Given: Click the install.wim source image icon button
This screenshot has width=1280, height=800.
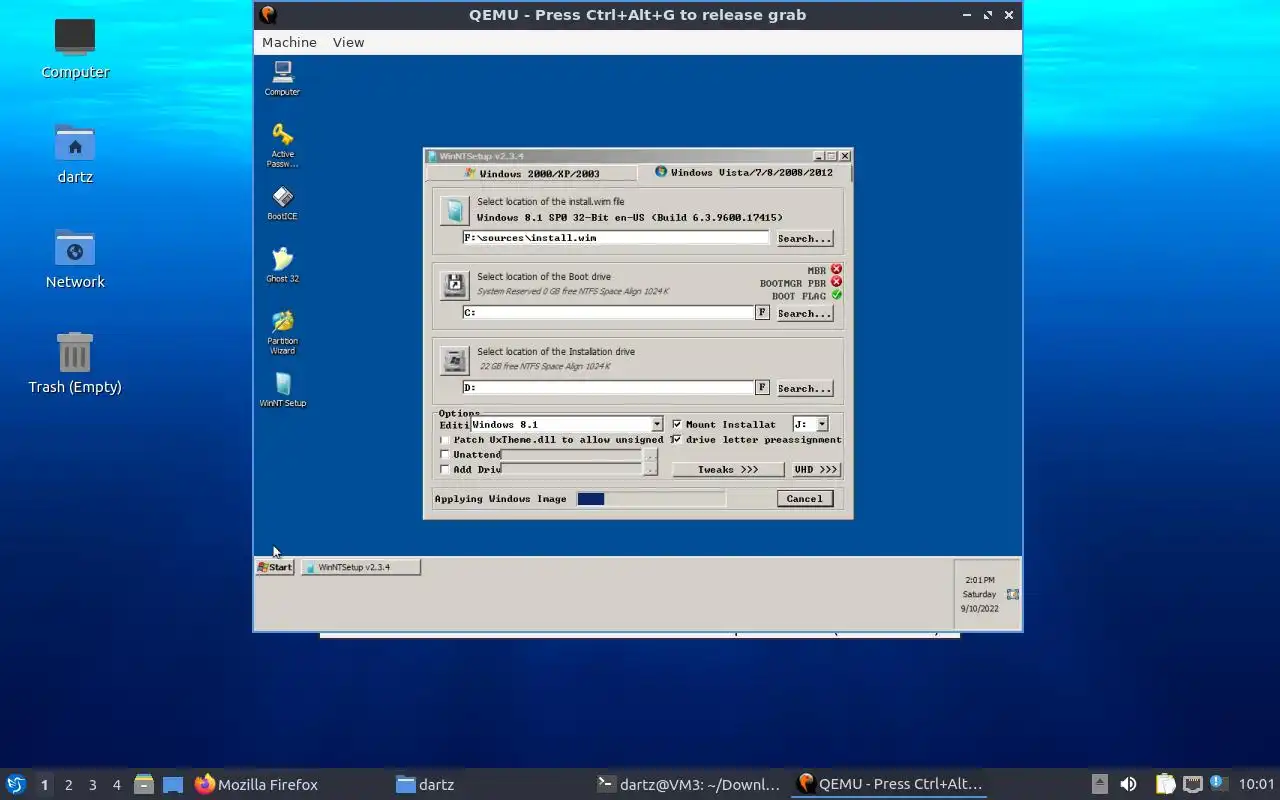Looking at the screenshot, I should [x=455, y=210].
